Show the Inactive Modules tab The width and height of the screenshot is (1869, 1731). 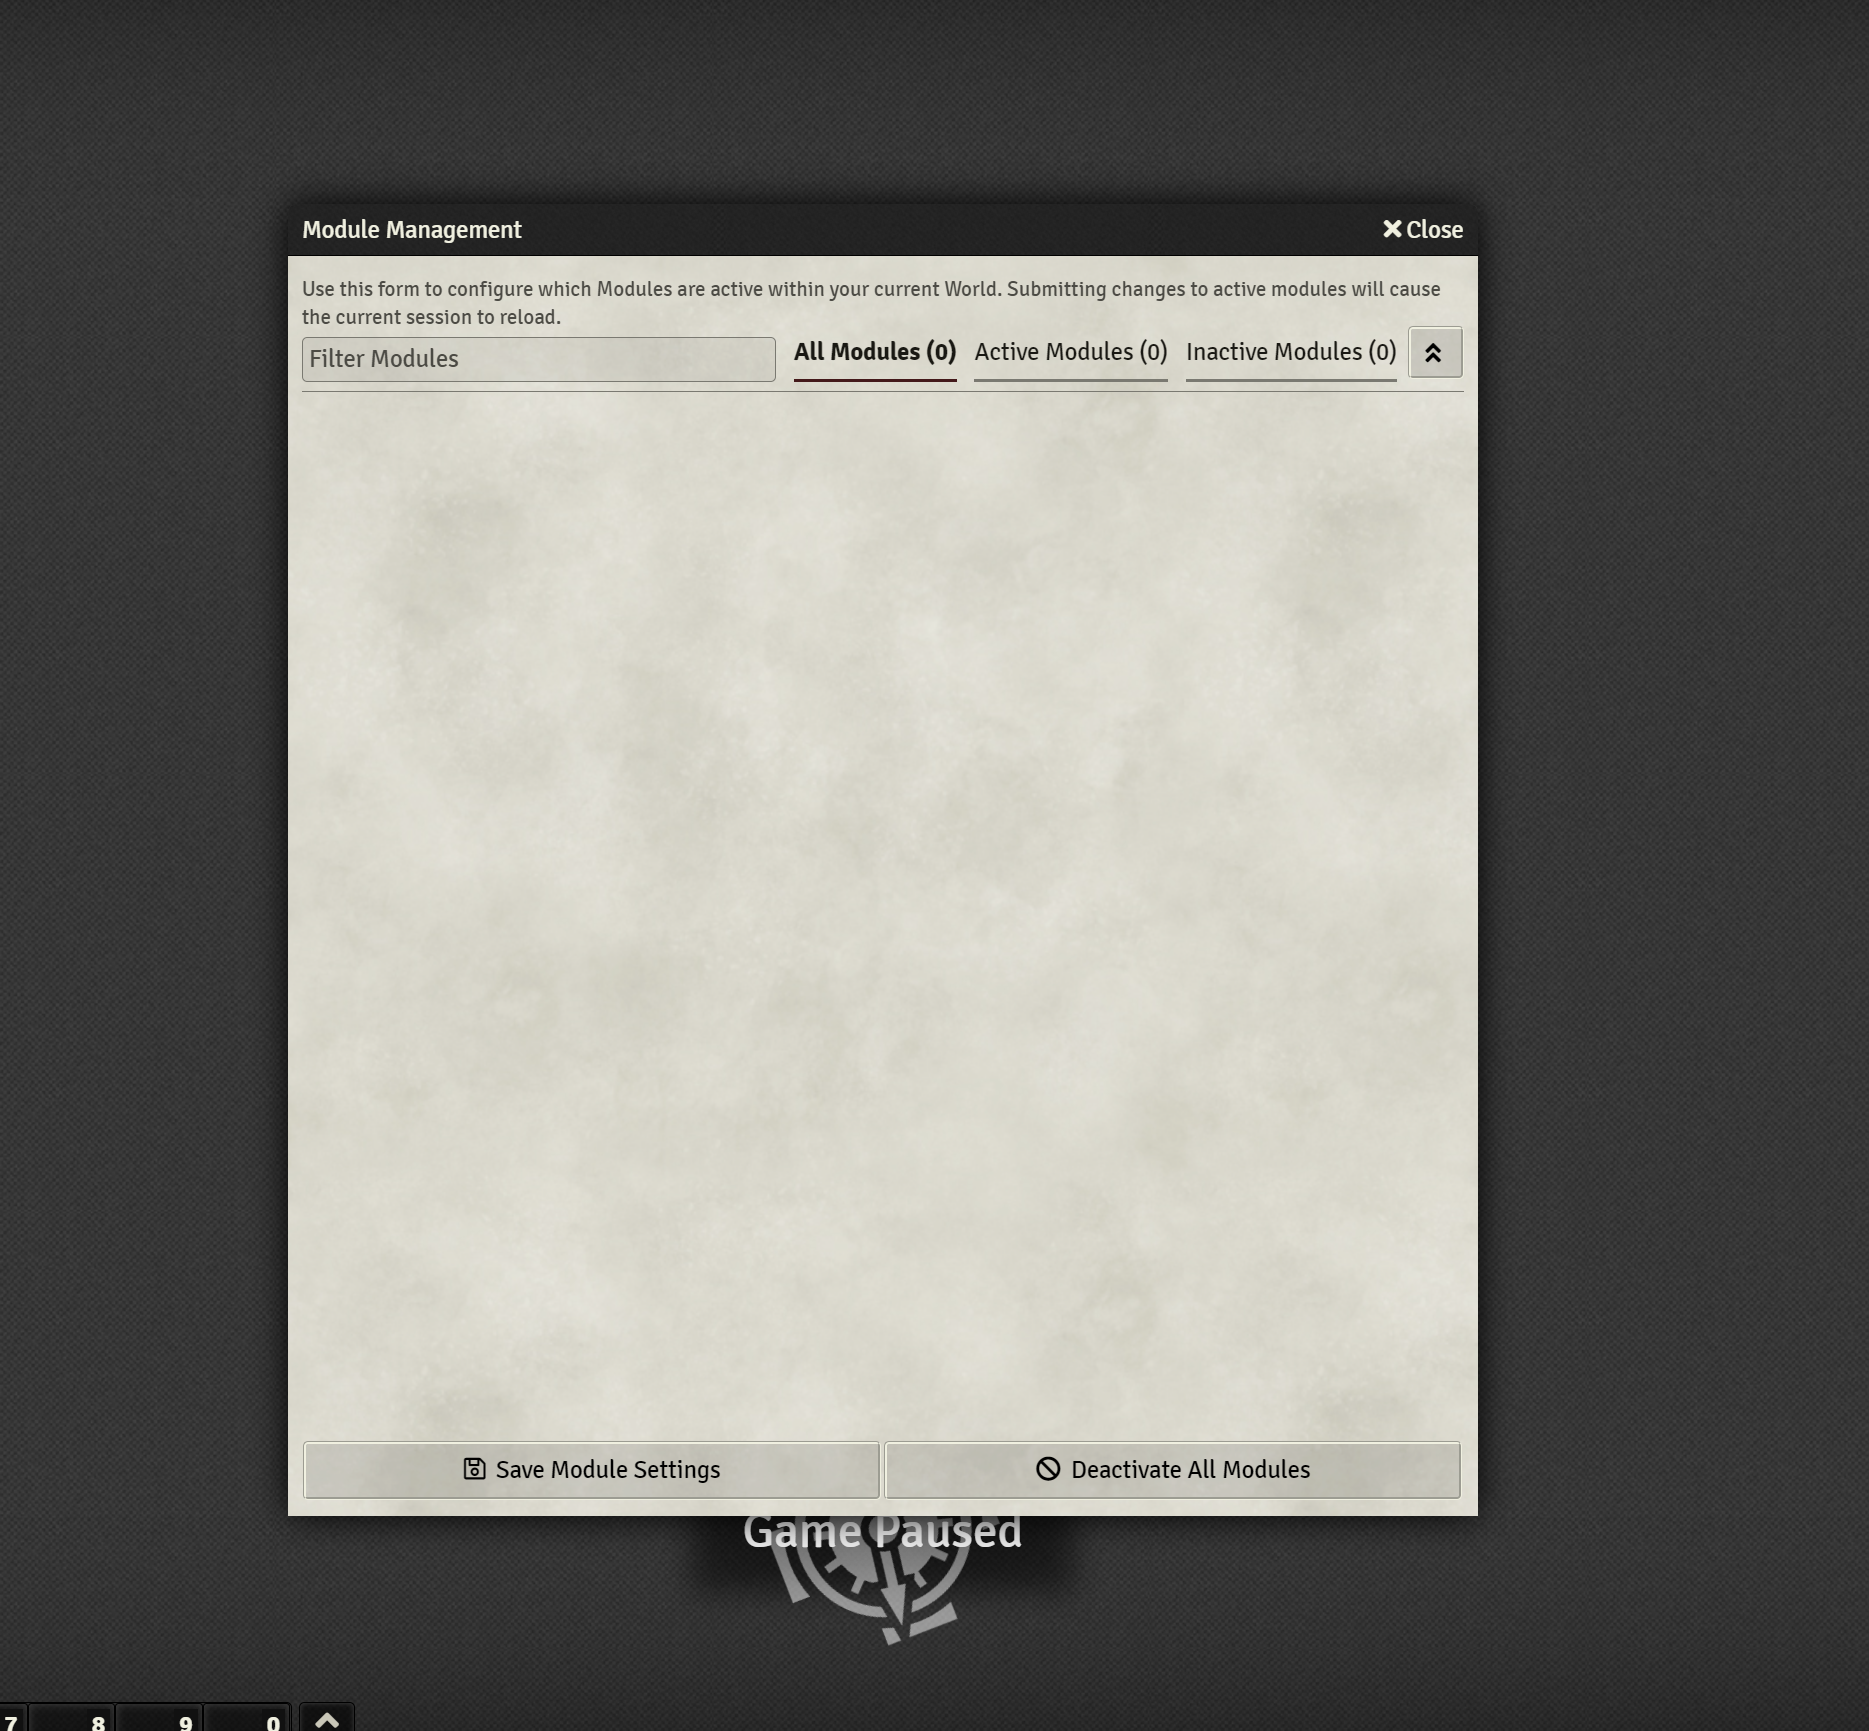click(x=1291, y=353)
